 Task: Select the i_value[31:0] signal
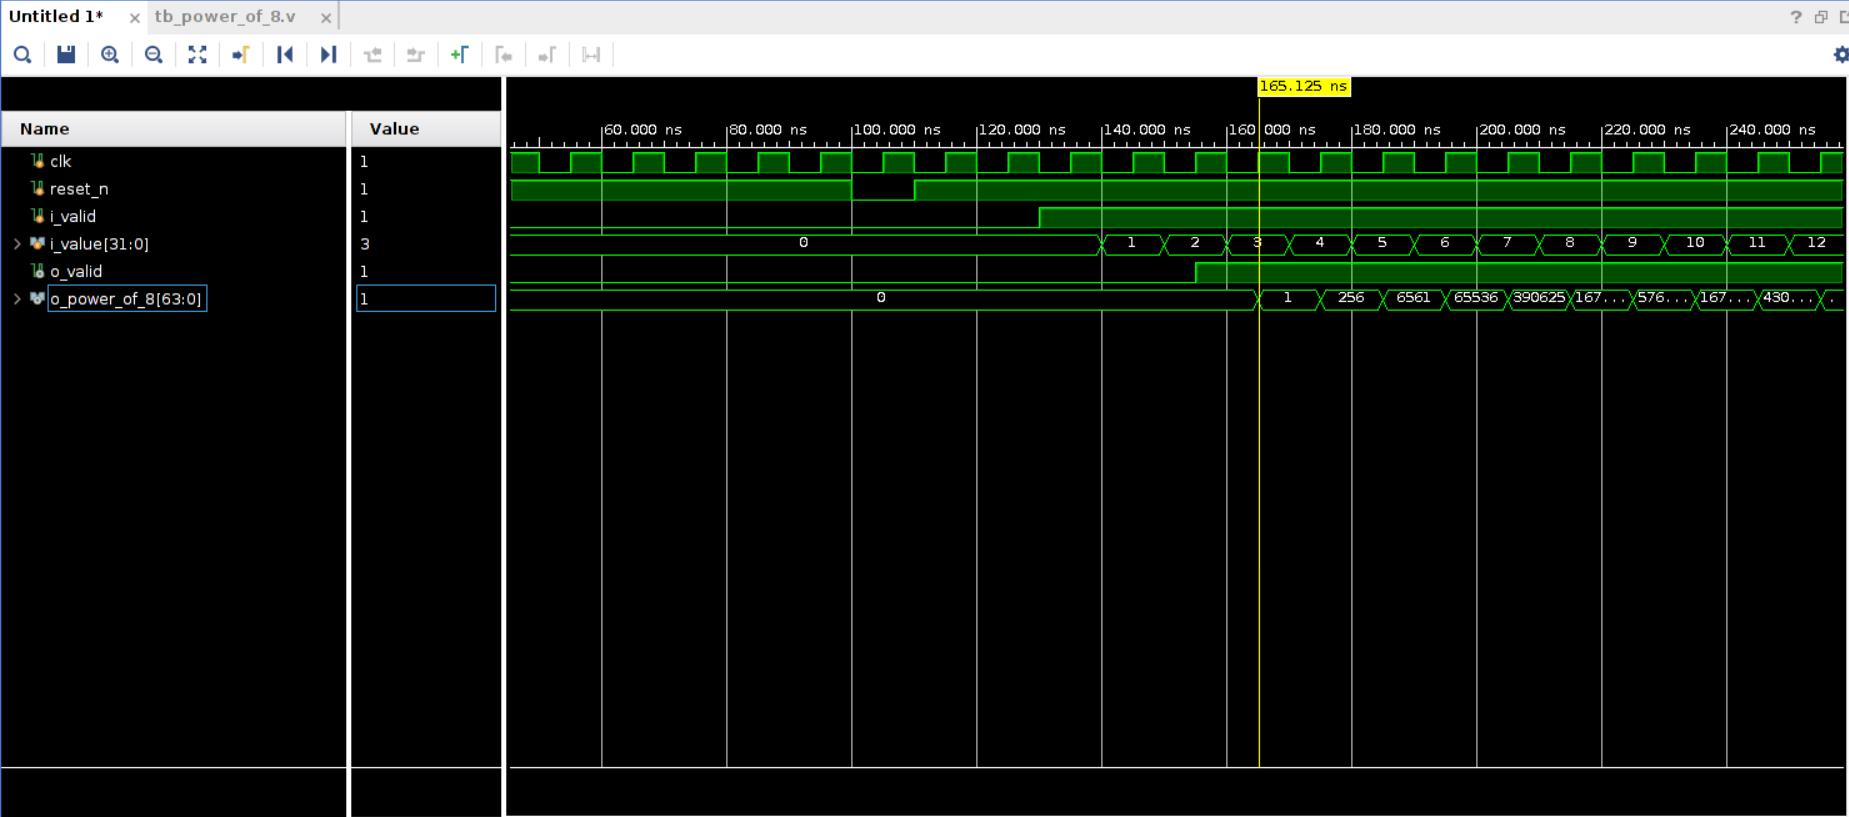coord(99,244)
